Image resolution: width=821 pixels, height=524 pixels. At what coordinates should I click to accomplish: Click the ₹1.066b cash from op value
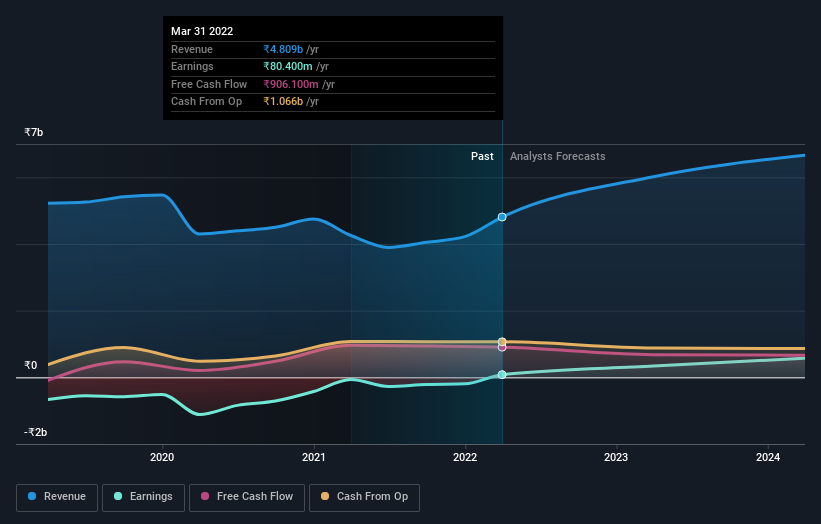tap(283, 102)
